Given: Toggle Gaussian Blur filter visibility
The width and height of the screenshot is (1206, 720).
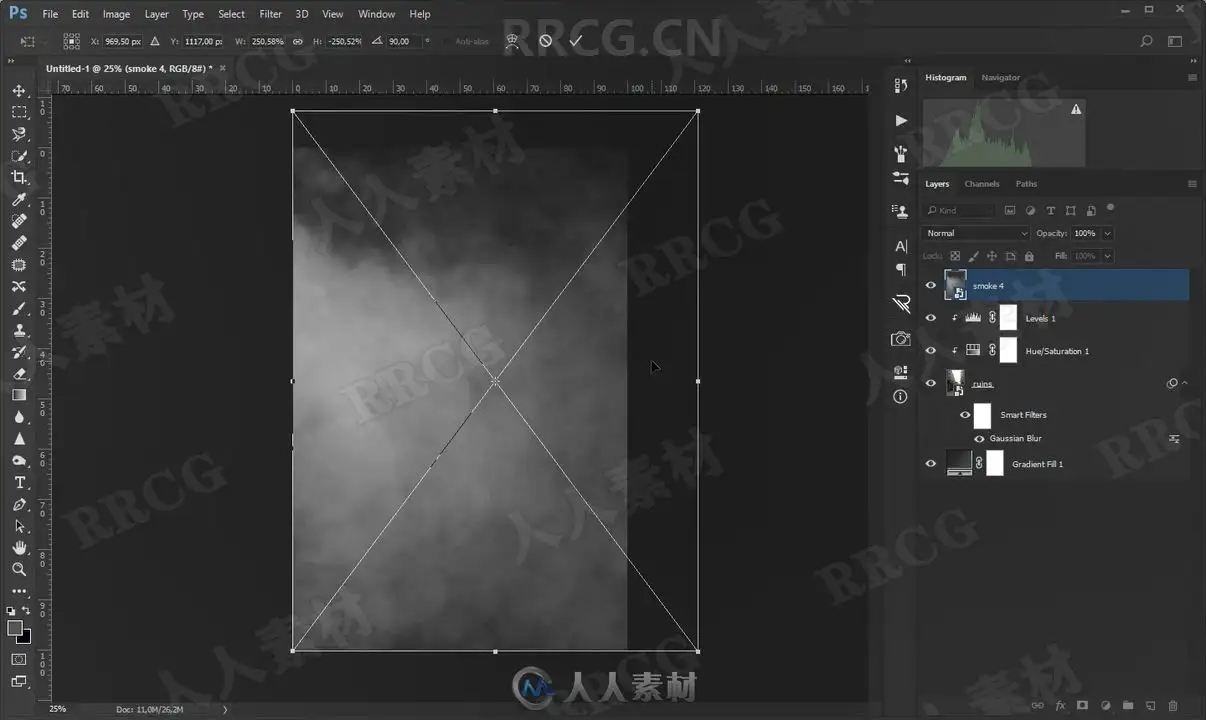Looking at the screenshot, I should tap(980, 439).
